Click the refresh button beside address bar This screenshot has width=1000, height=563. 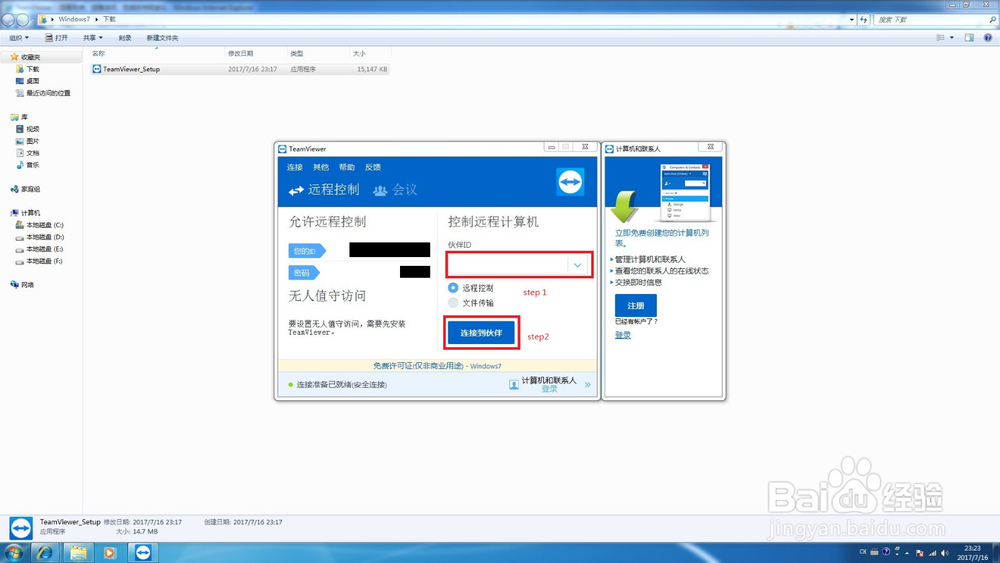tap(864, 20)
